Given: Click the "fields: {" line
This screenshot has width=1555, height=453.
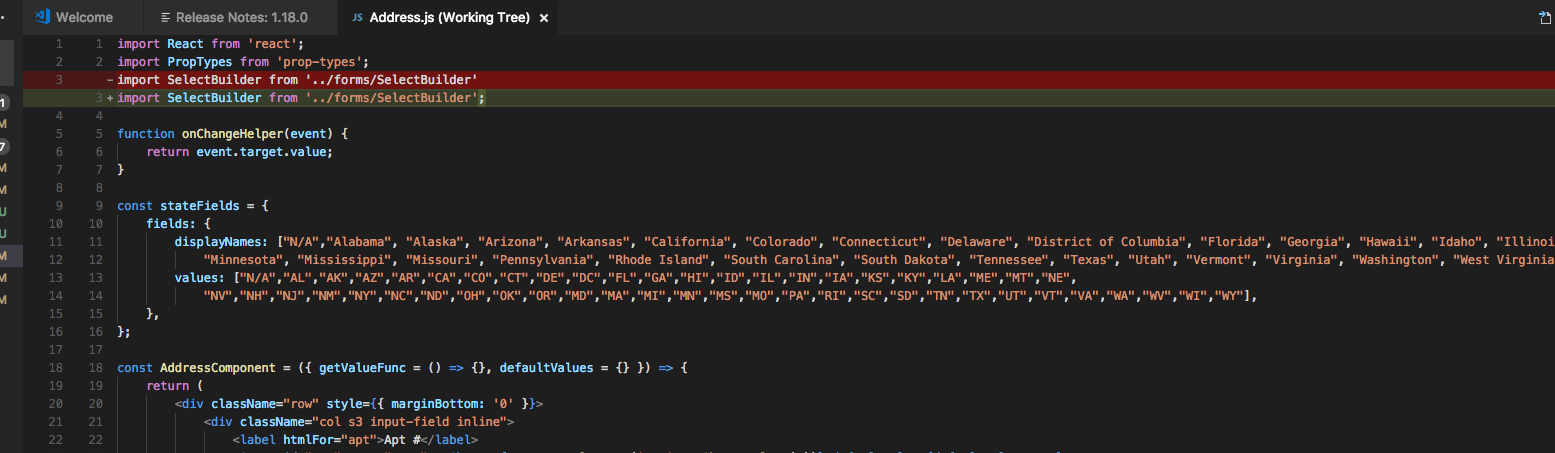Looking at the screenshot, I should (178, 223).
